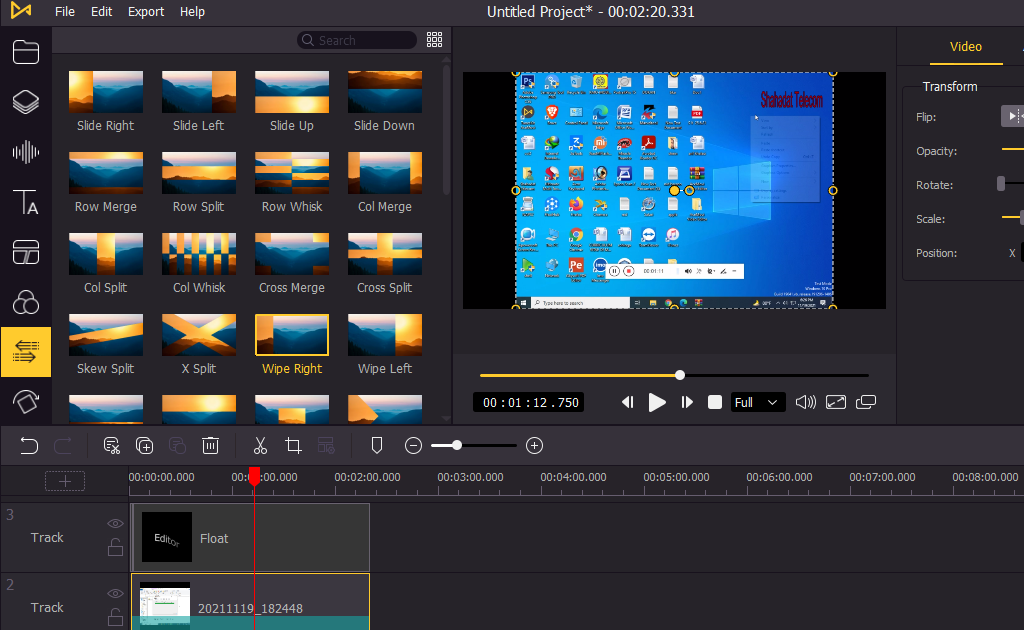Image resolution: width=1024 pixels, height=630 pixels.
Task: Hide Track 3 with its eye toggle
Action: (x=115, y=522)
